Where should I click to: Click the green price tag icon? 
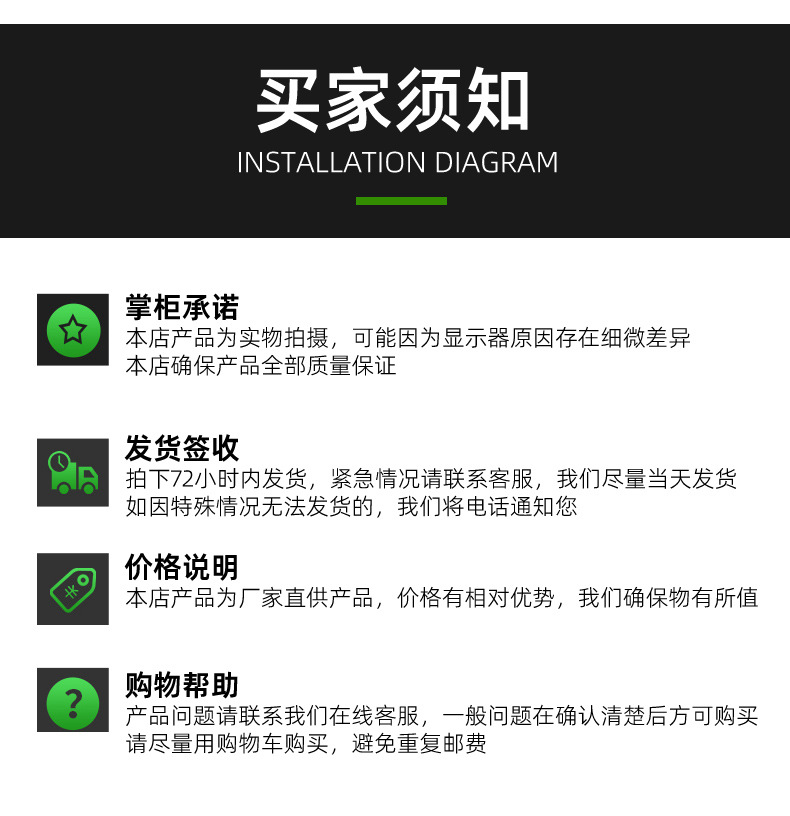(x=73, y=589)
